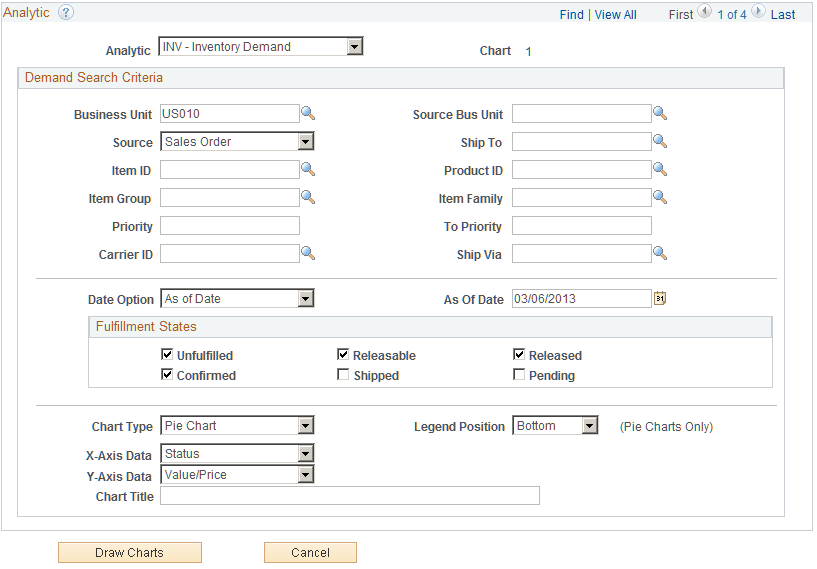Click the Find link
817x569 pixels.
tap(572, 15)
